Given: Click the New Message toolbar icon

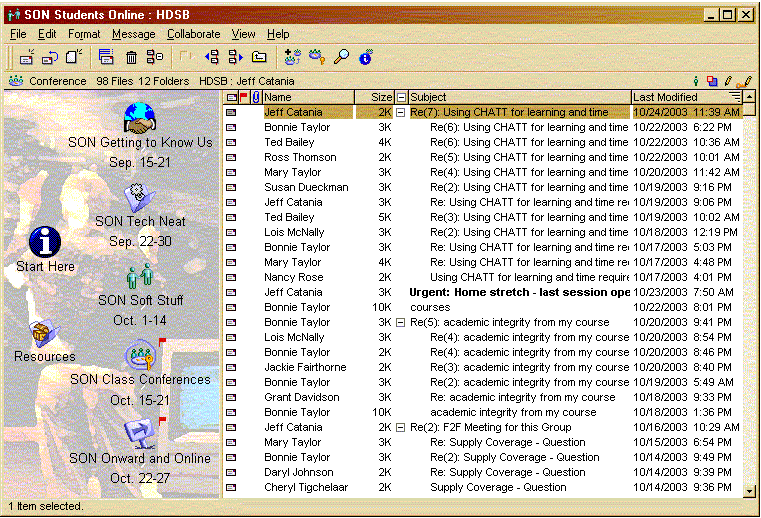Looking at the screenshot, I should tap(27, 57).
